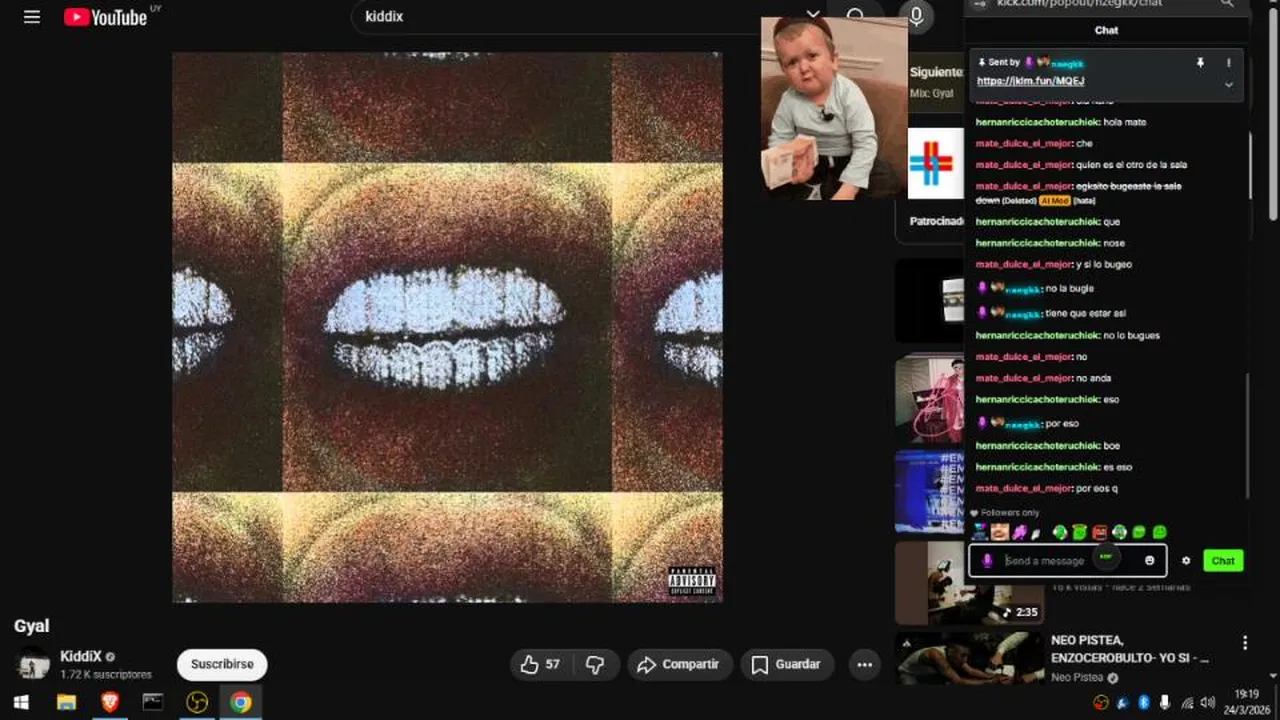Click the Gyal album cover video area
The width and height of the screenshot is (1280, 720).
(447, 327)
